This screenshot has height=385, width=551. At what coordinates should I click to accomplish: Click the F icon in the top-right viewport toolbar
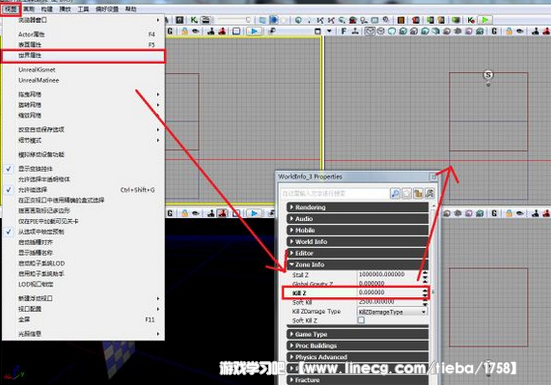pyautogui.click(x=343, y=31)
